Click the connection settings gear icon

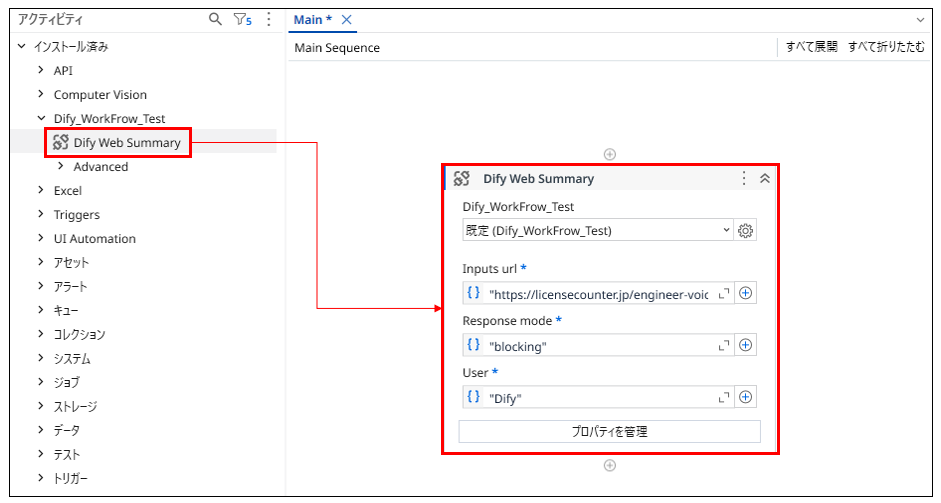click(x=745, y=231)
